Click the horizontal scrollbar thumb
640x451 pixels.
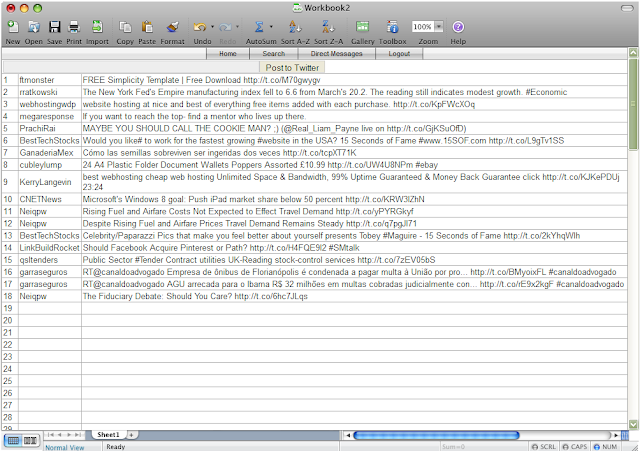[436, 435]
